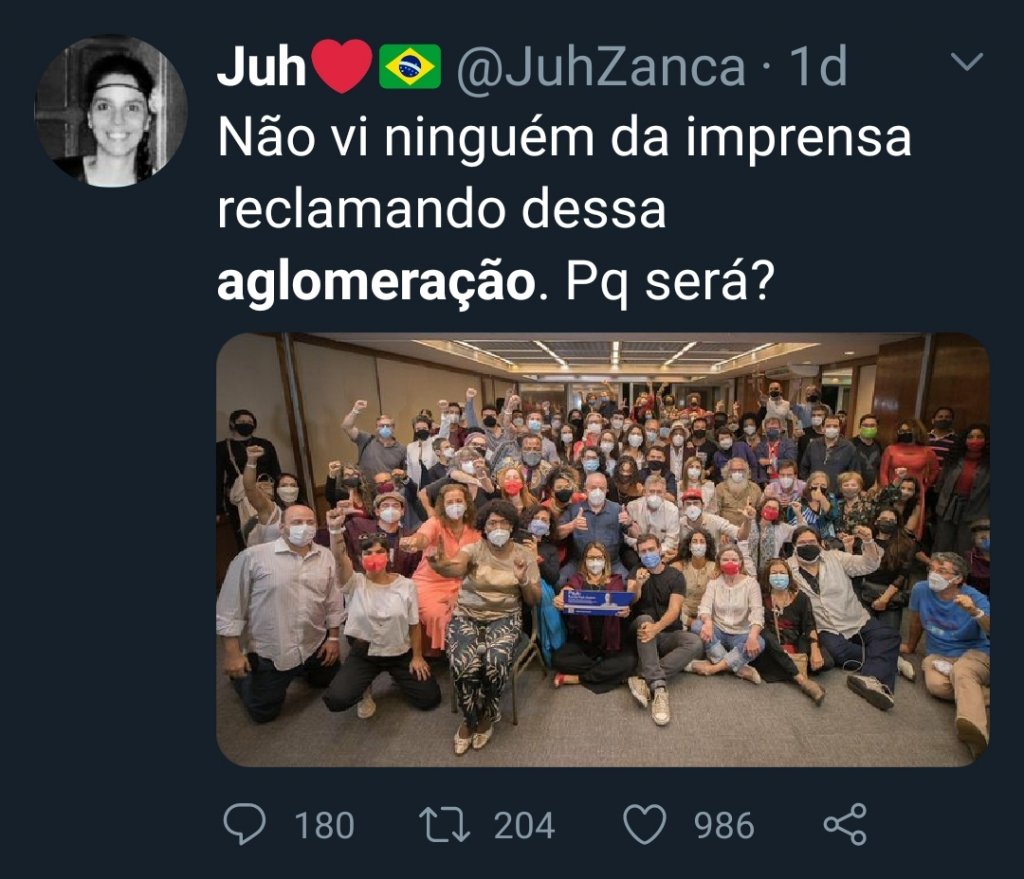Expand the tweet options chevron
The image size is (1024, 879).
tap(967, 61)
